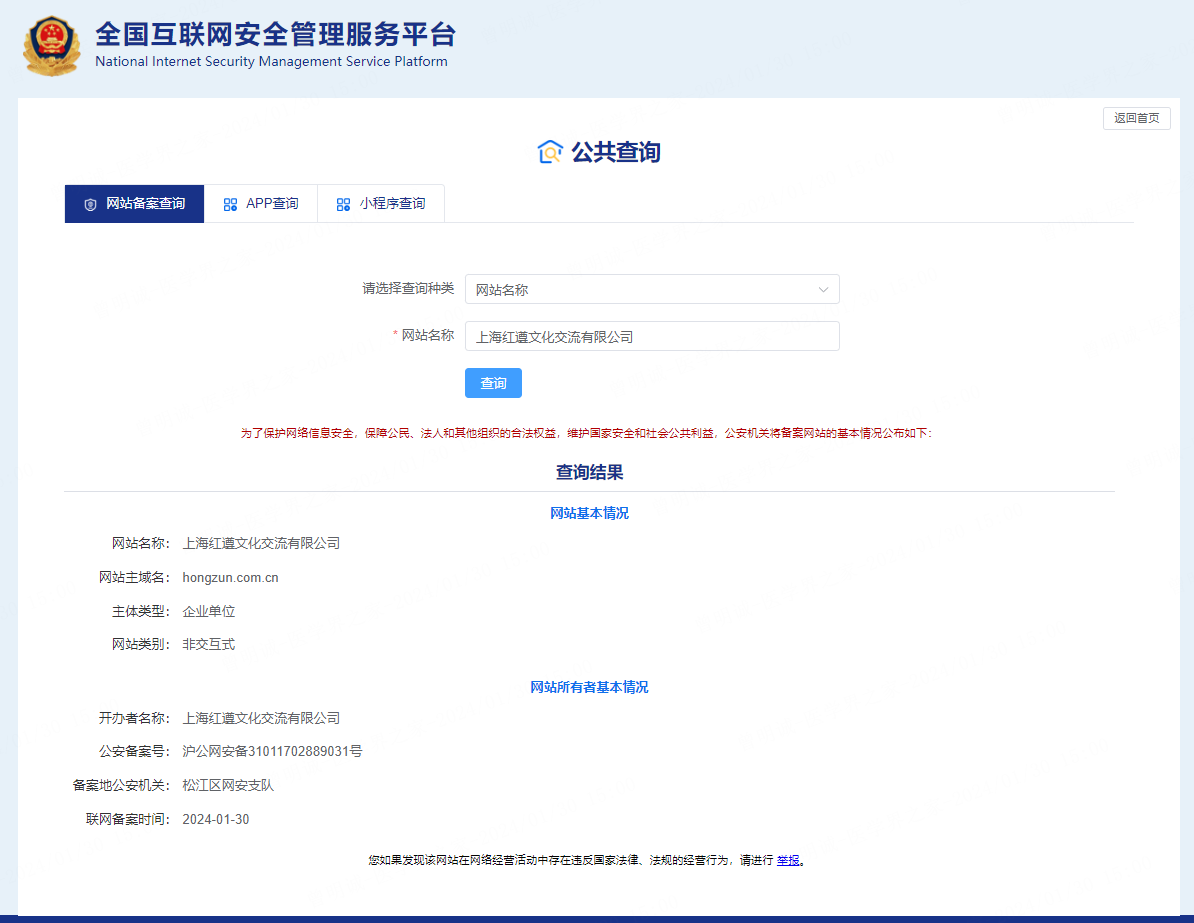
Task: Click the grid icon beside APP查询
Action: click(230, 204)
